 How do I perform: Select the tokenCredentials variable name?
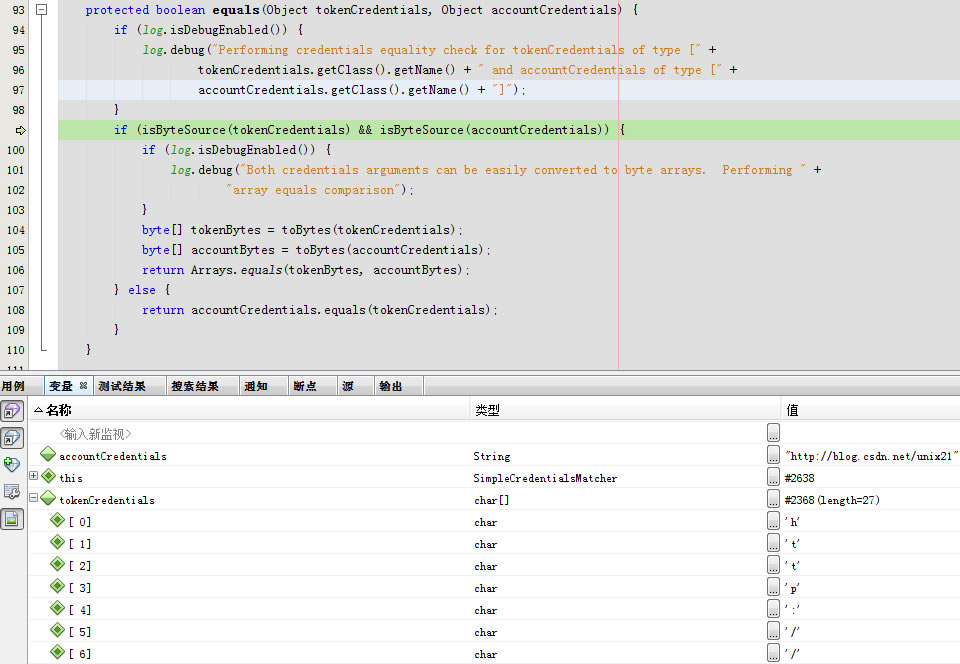coord(107,501)
